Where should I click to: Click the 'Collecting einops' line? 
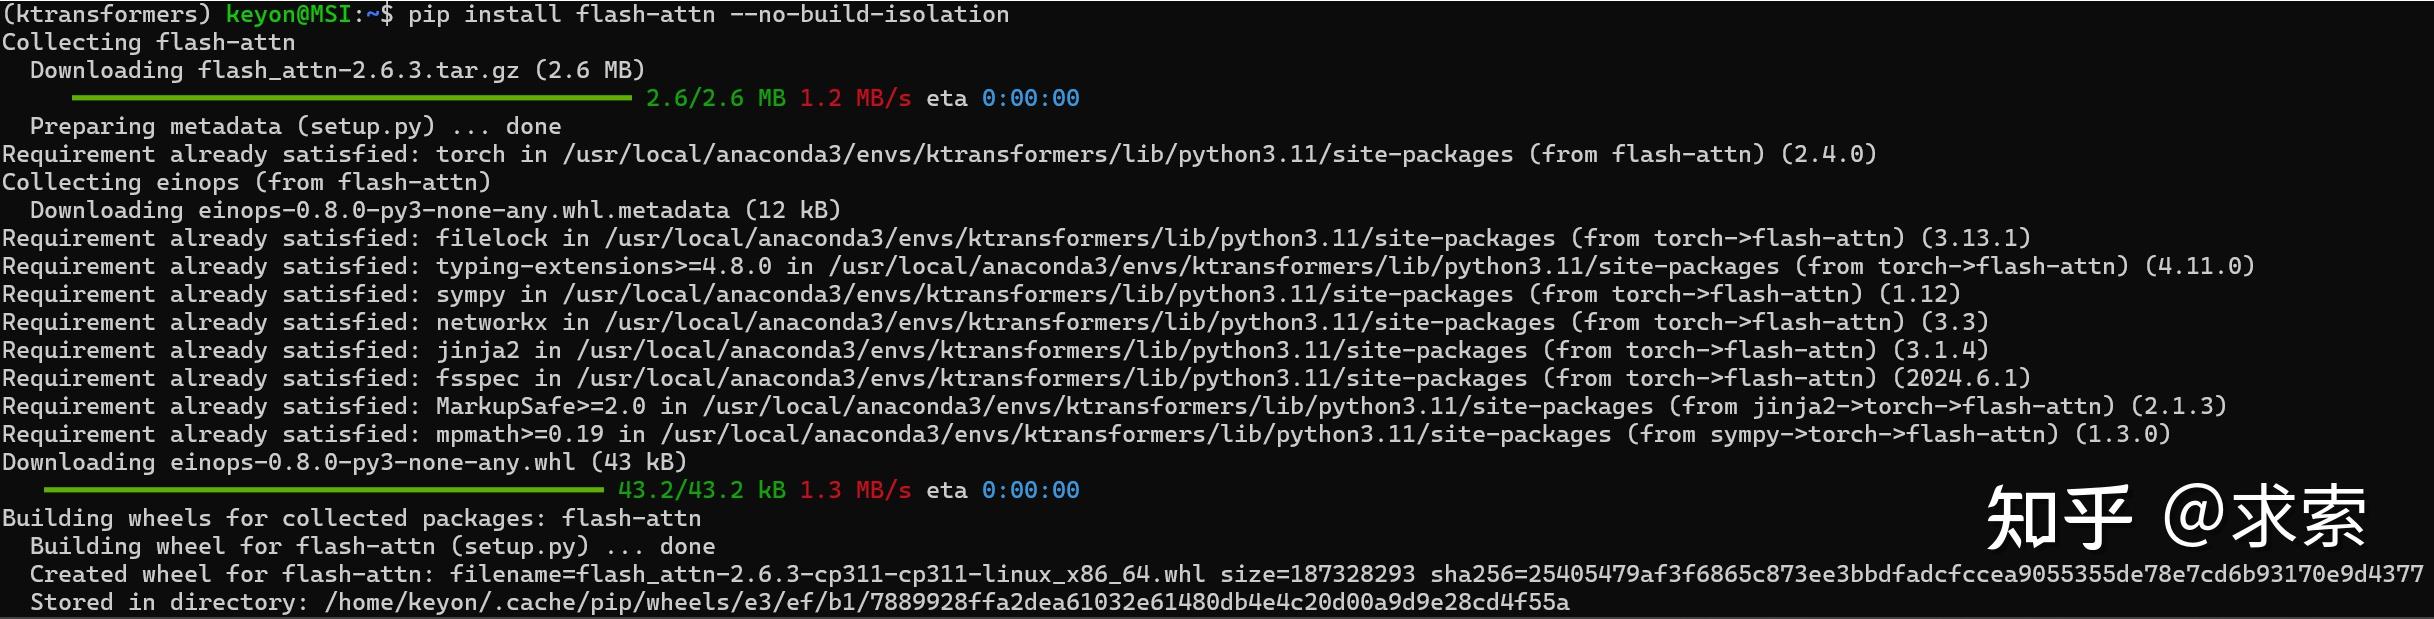coord(246,182)
